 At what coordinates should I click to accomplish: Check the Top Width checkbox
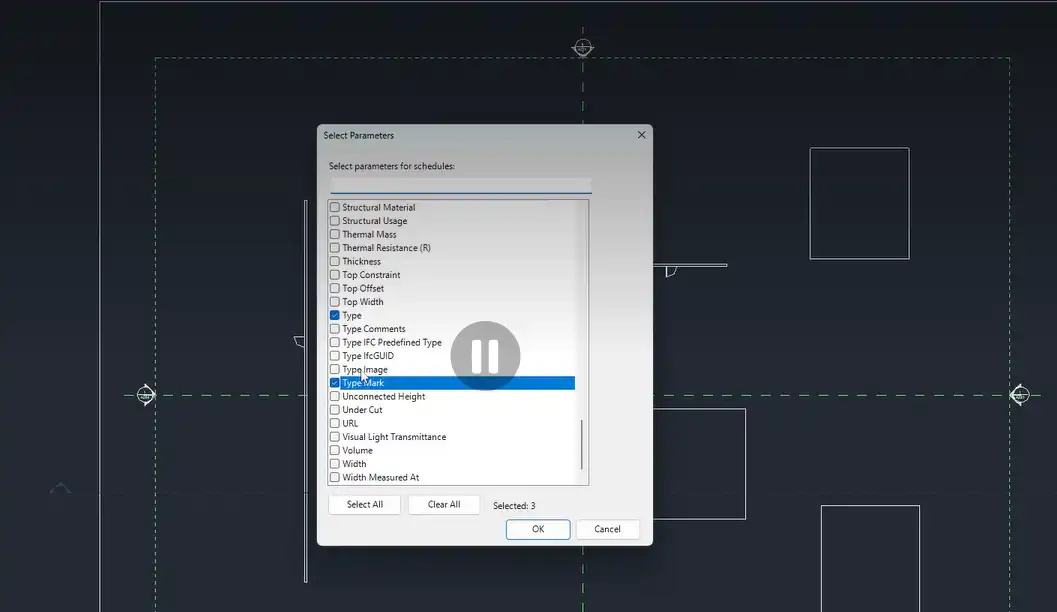[x=334, y=302]
